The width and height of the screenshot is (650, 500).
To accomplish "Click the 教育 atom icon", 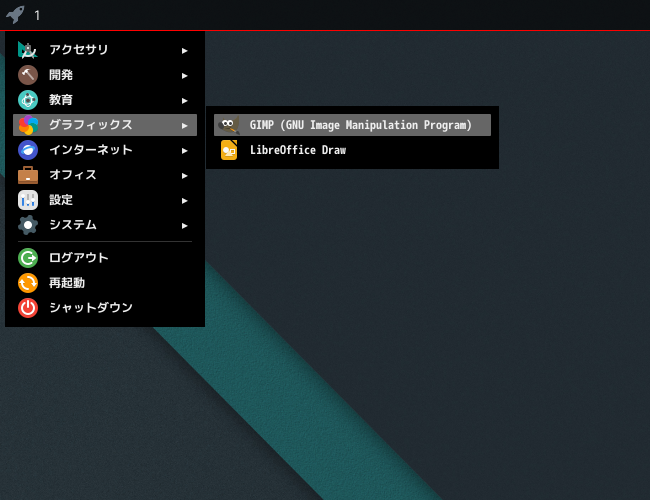I will coord(28,100).
